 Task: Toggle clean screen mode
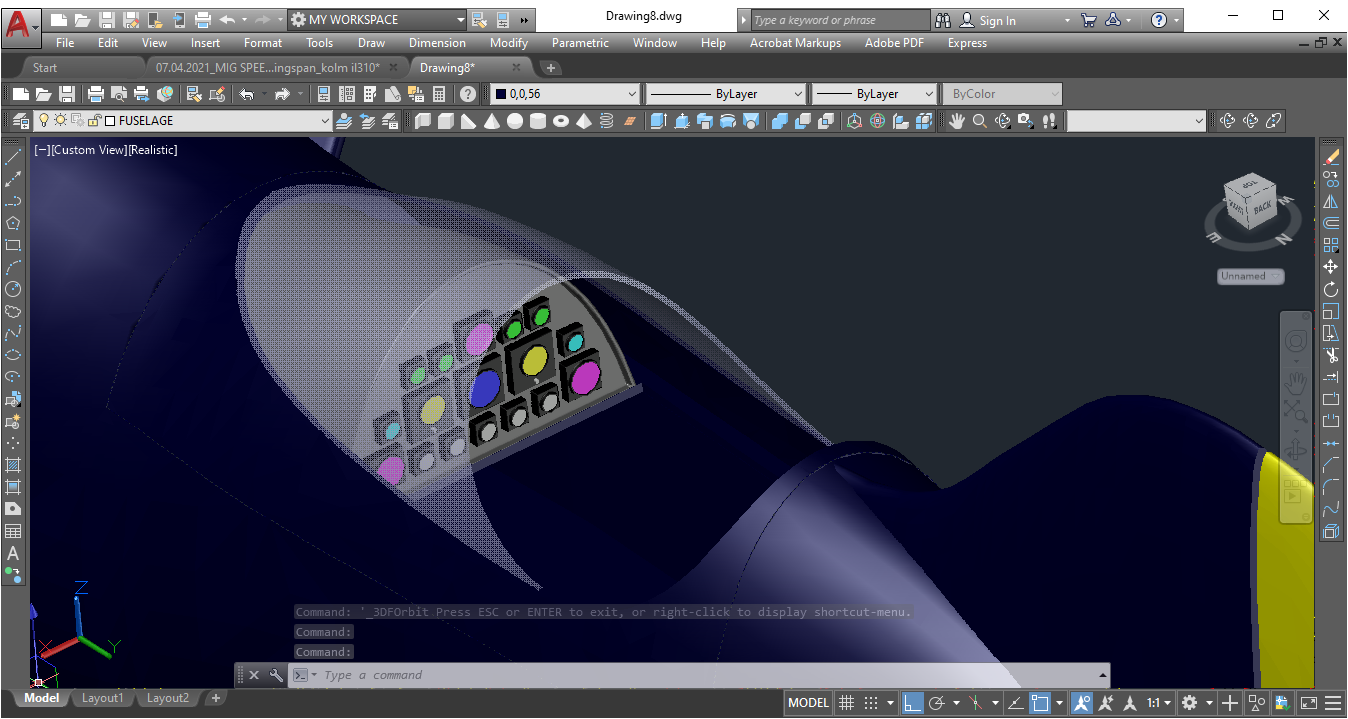point(1309,703)
